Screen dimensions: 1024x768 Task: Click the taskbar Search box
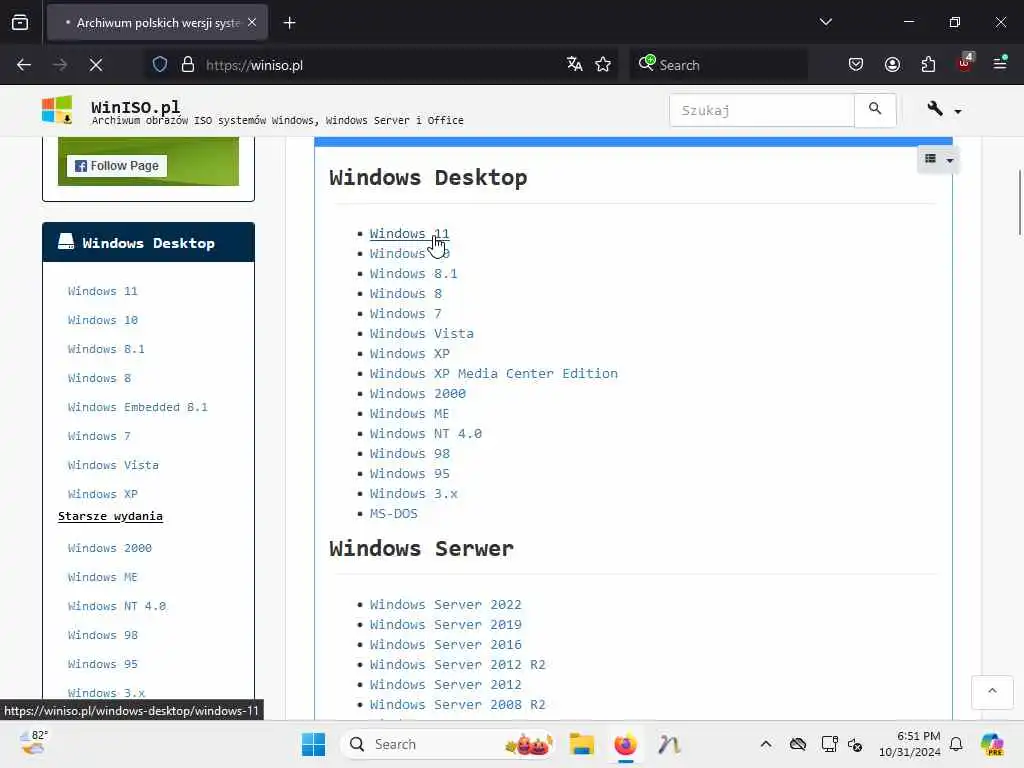[450, 744]
